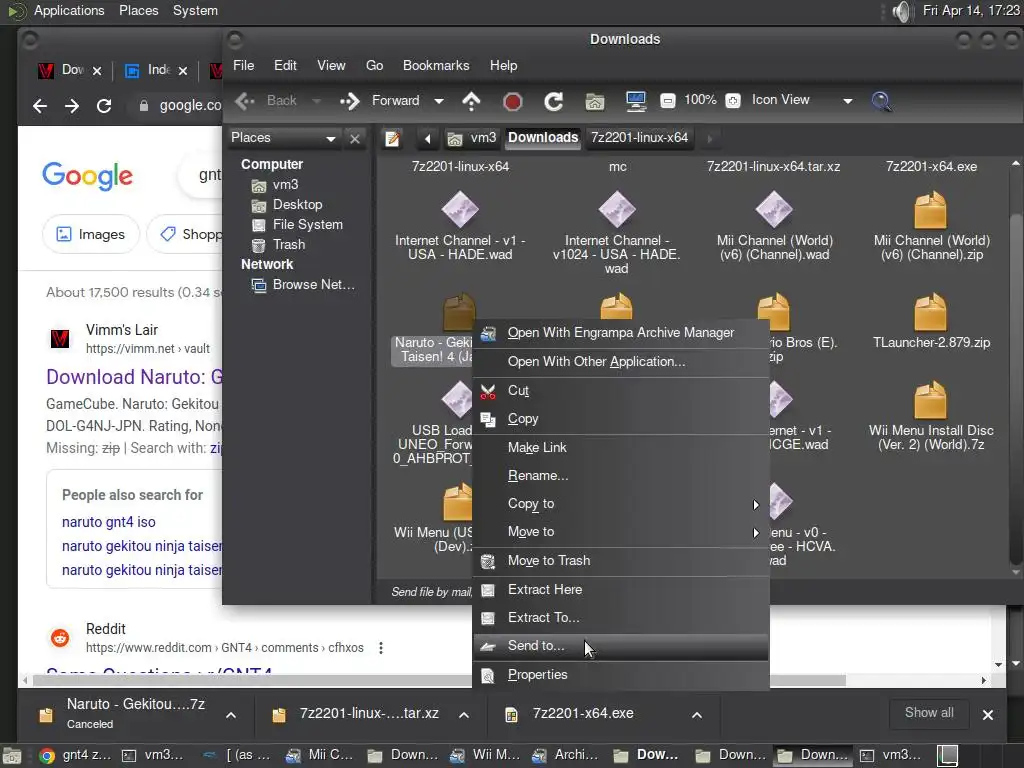The image size is (1024, 768).
Task: Click the 7z2201-linux-x64 path button
Action: pos(639,138)
